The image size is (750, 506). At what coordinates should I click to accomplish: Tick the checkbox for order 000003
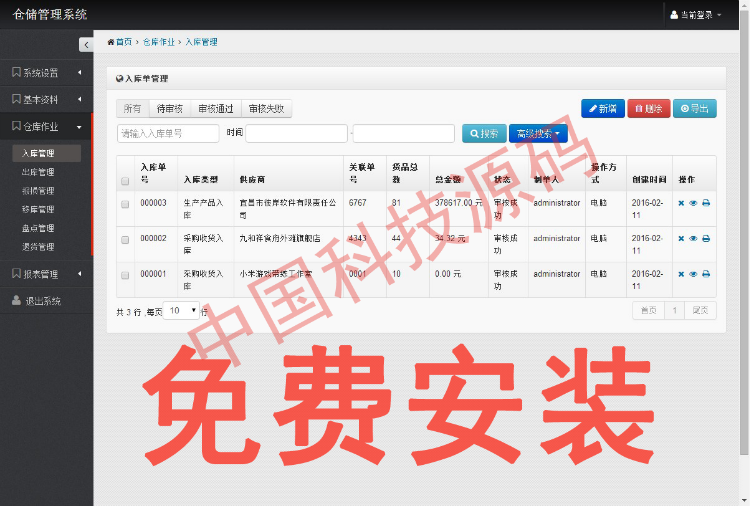coord(125,203)
